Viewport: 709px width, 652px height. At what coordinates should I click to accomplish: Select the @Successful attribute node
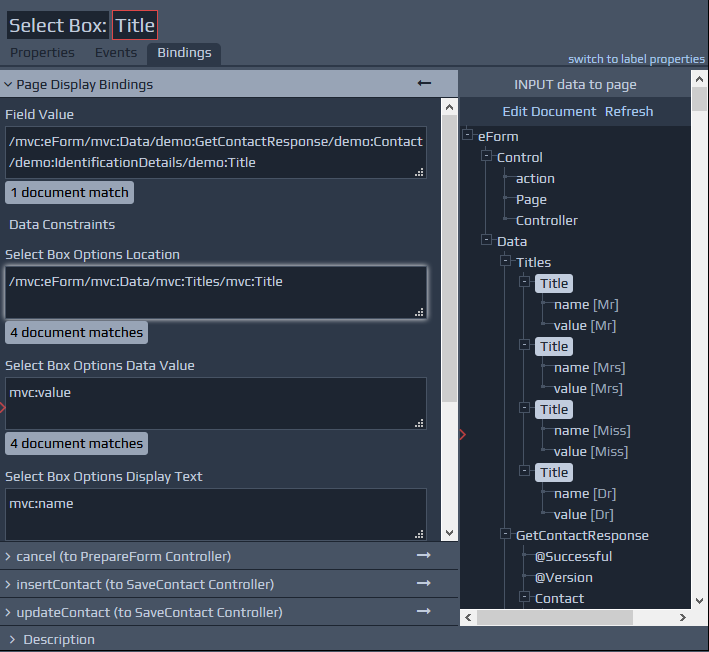[x=573, y=557]
